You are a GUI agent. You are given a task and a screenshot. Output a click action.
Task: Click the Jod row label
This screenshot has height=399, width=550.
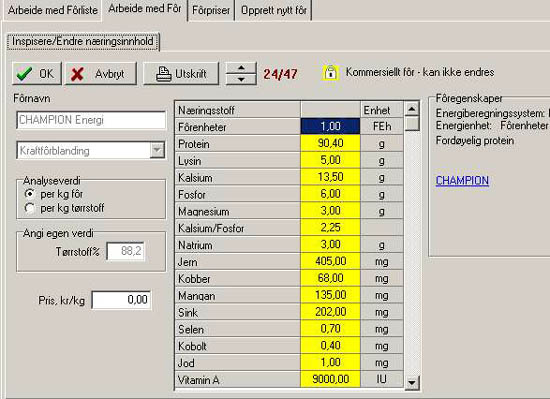pyautogui.click(x=237, y=362)
